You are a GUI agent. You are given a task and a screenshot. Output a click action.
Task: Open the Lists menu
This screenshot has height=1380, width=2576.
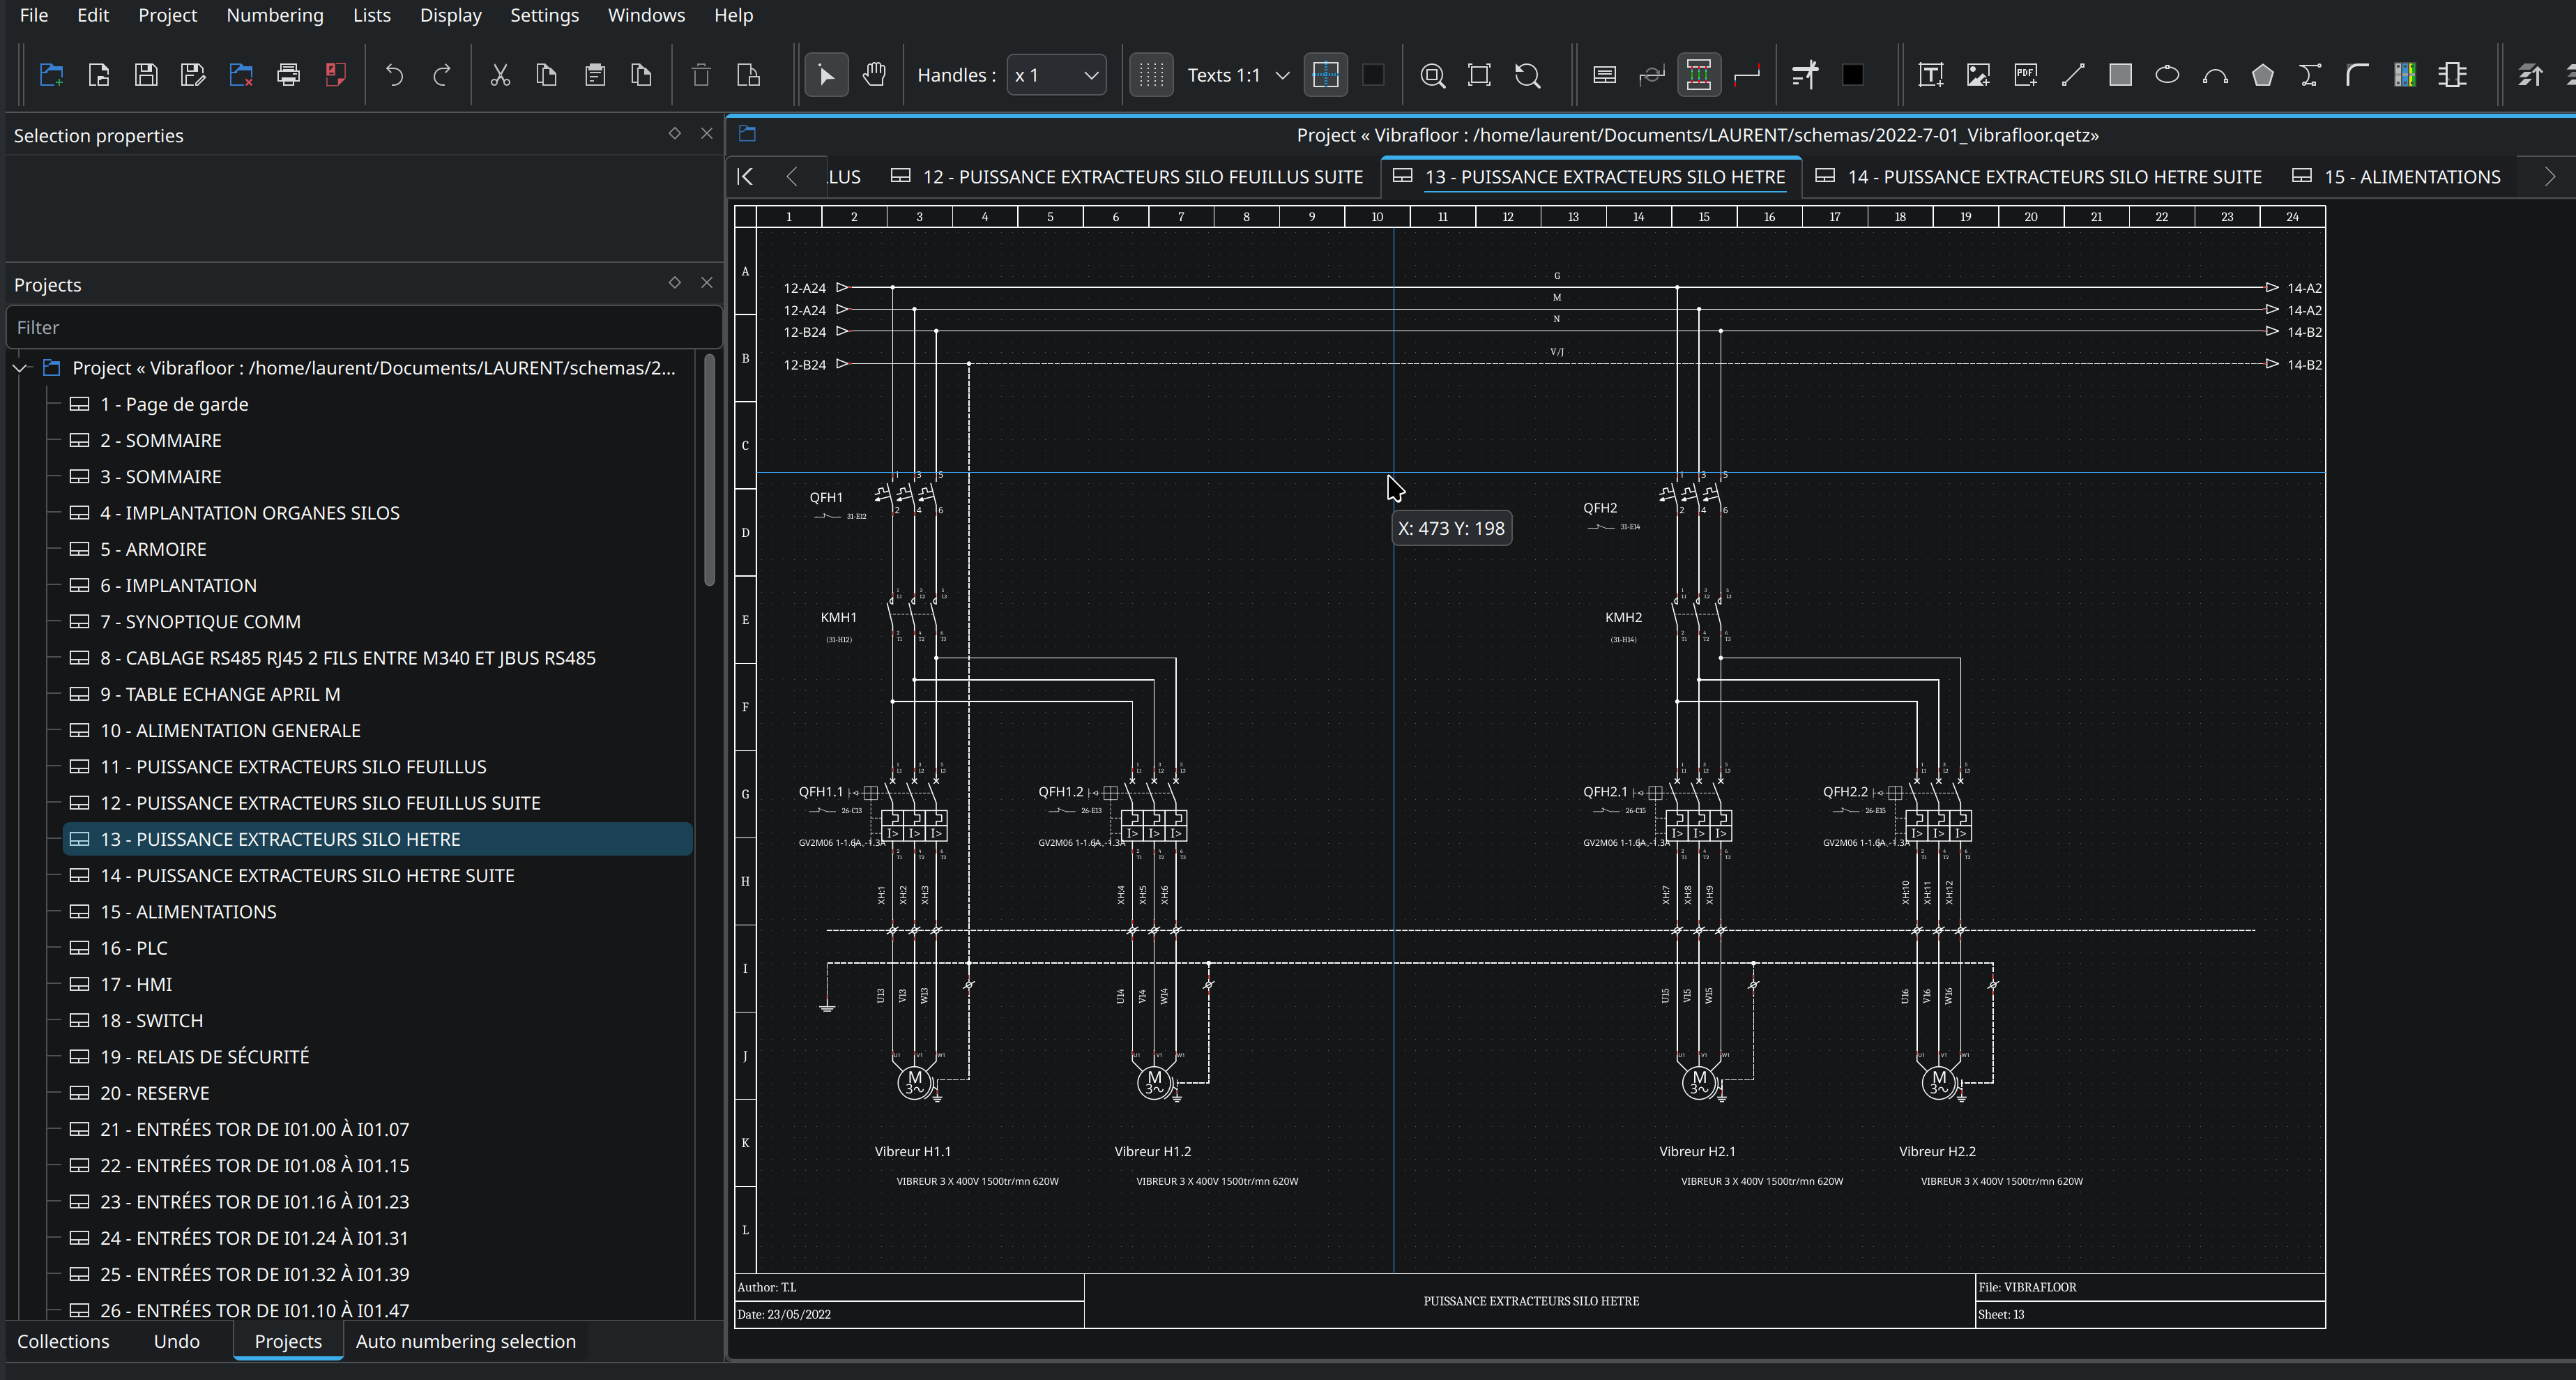[372, 15]
